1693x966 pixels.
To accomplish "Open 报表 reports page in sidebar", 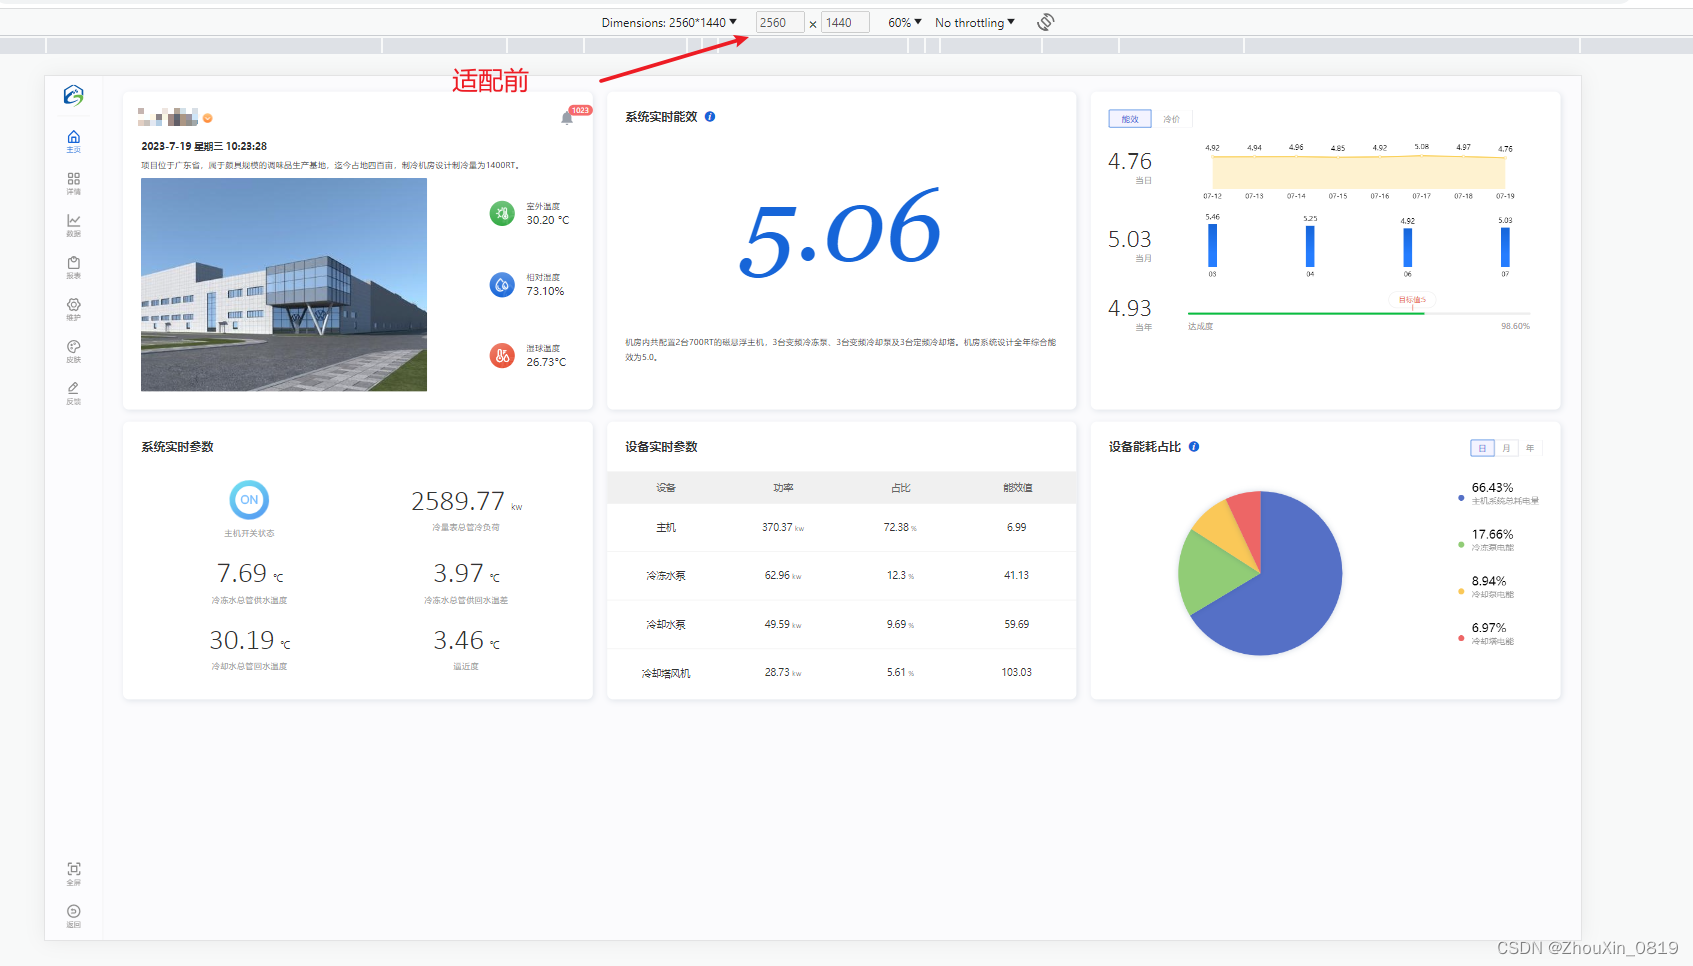I will (73, 267).
